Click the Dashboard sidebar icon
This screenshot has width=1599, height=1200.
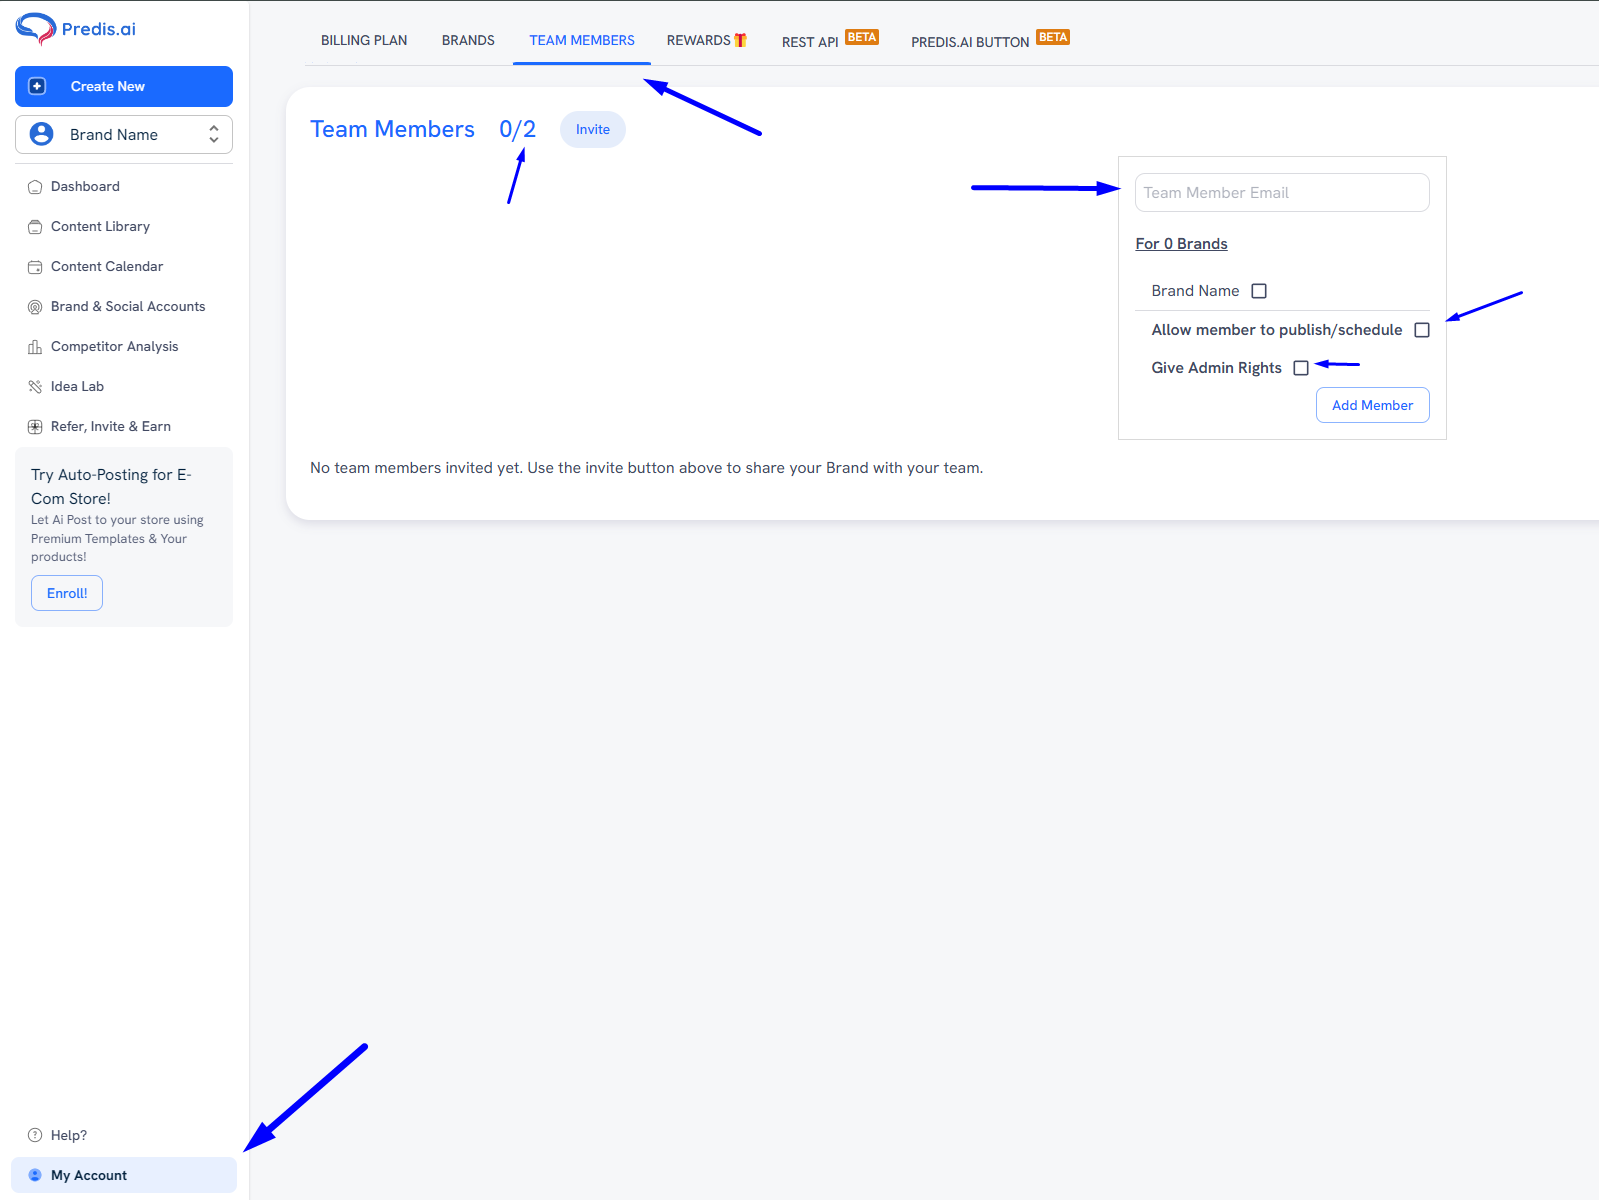tap(35, 187)
